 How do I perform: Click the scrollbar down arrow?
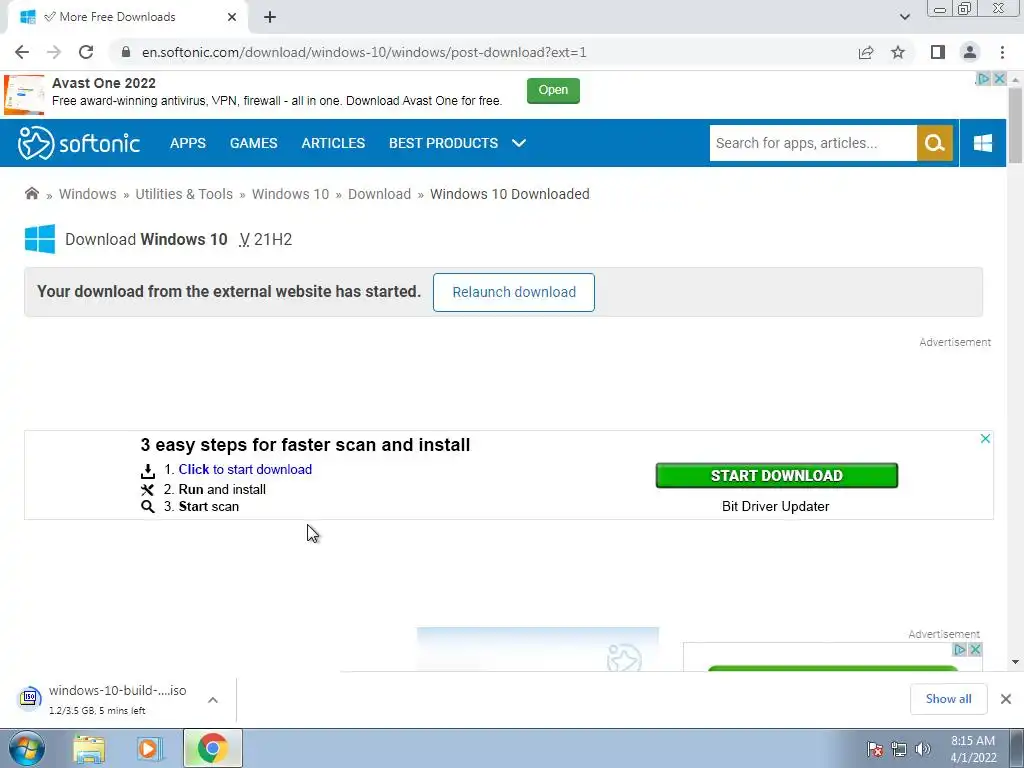(x=1015, y=662)
